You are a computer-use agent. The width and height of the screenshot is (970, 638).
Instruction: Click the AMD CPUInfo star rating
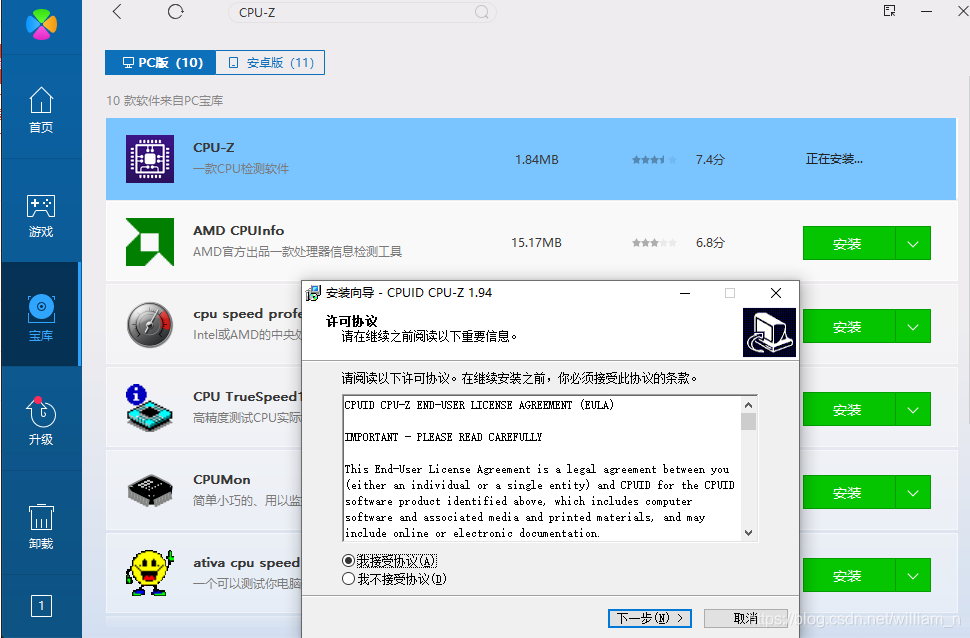coord(654,243)
